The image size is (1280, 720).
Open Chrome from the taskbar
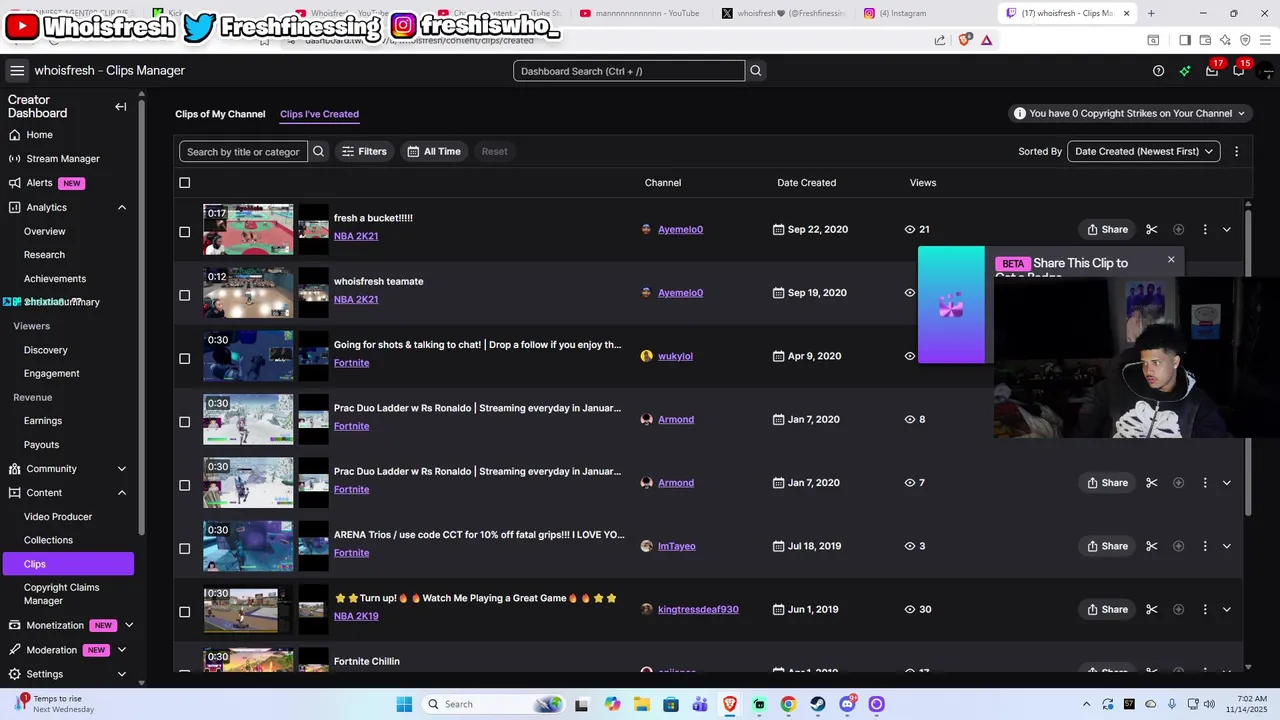788,704
